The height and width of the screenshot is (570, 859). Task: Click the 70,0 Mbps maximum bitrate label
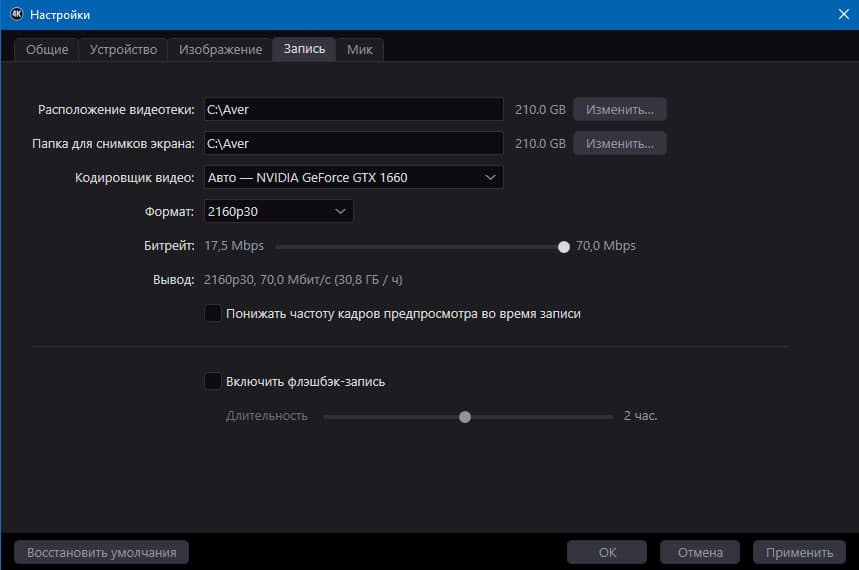click(605, 246)
